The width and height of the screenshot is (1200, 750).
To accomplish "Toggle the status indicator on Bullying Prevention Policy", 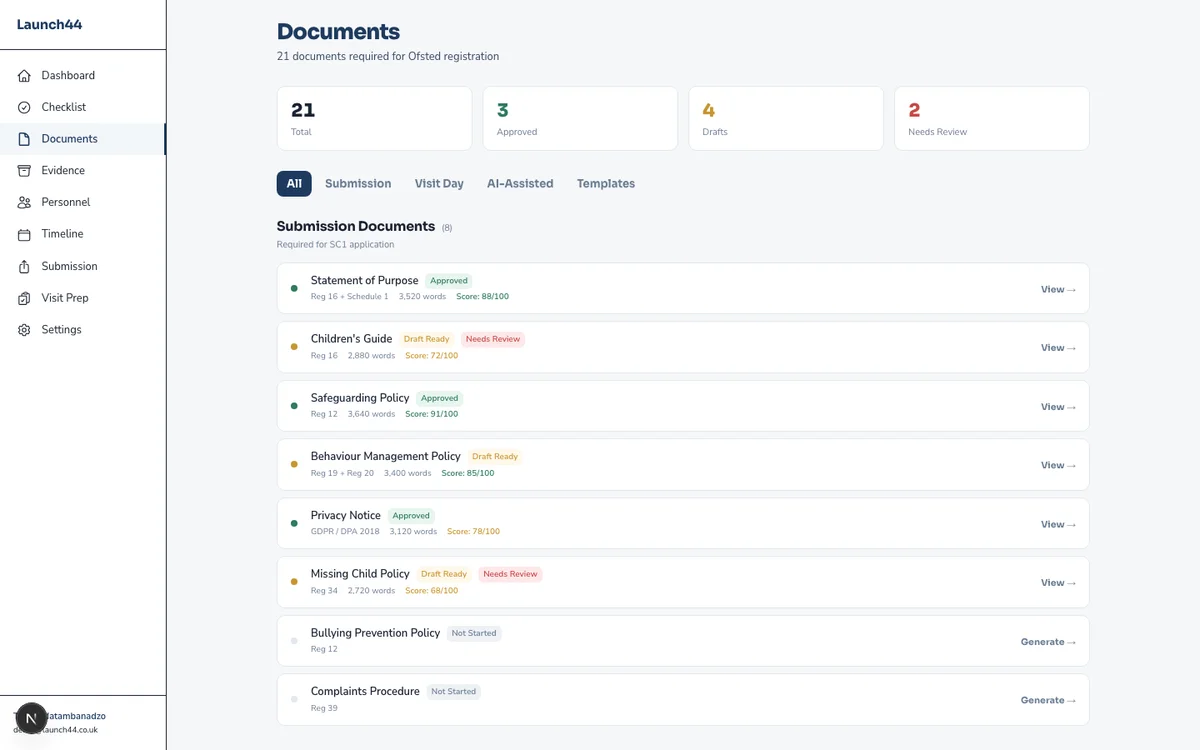I will [x=294, y=640].
